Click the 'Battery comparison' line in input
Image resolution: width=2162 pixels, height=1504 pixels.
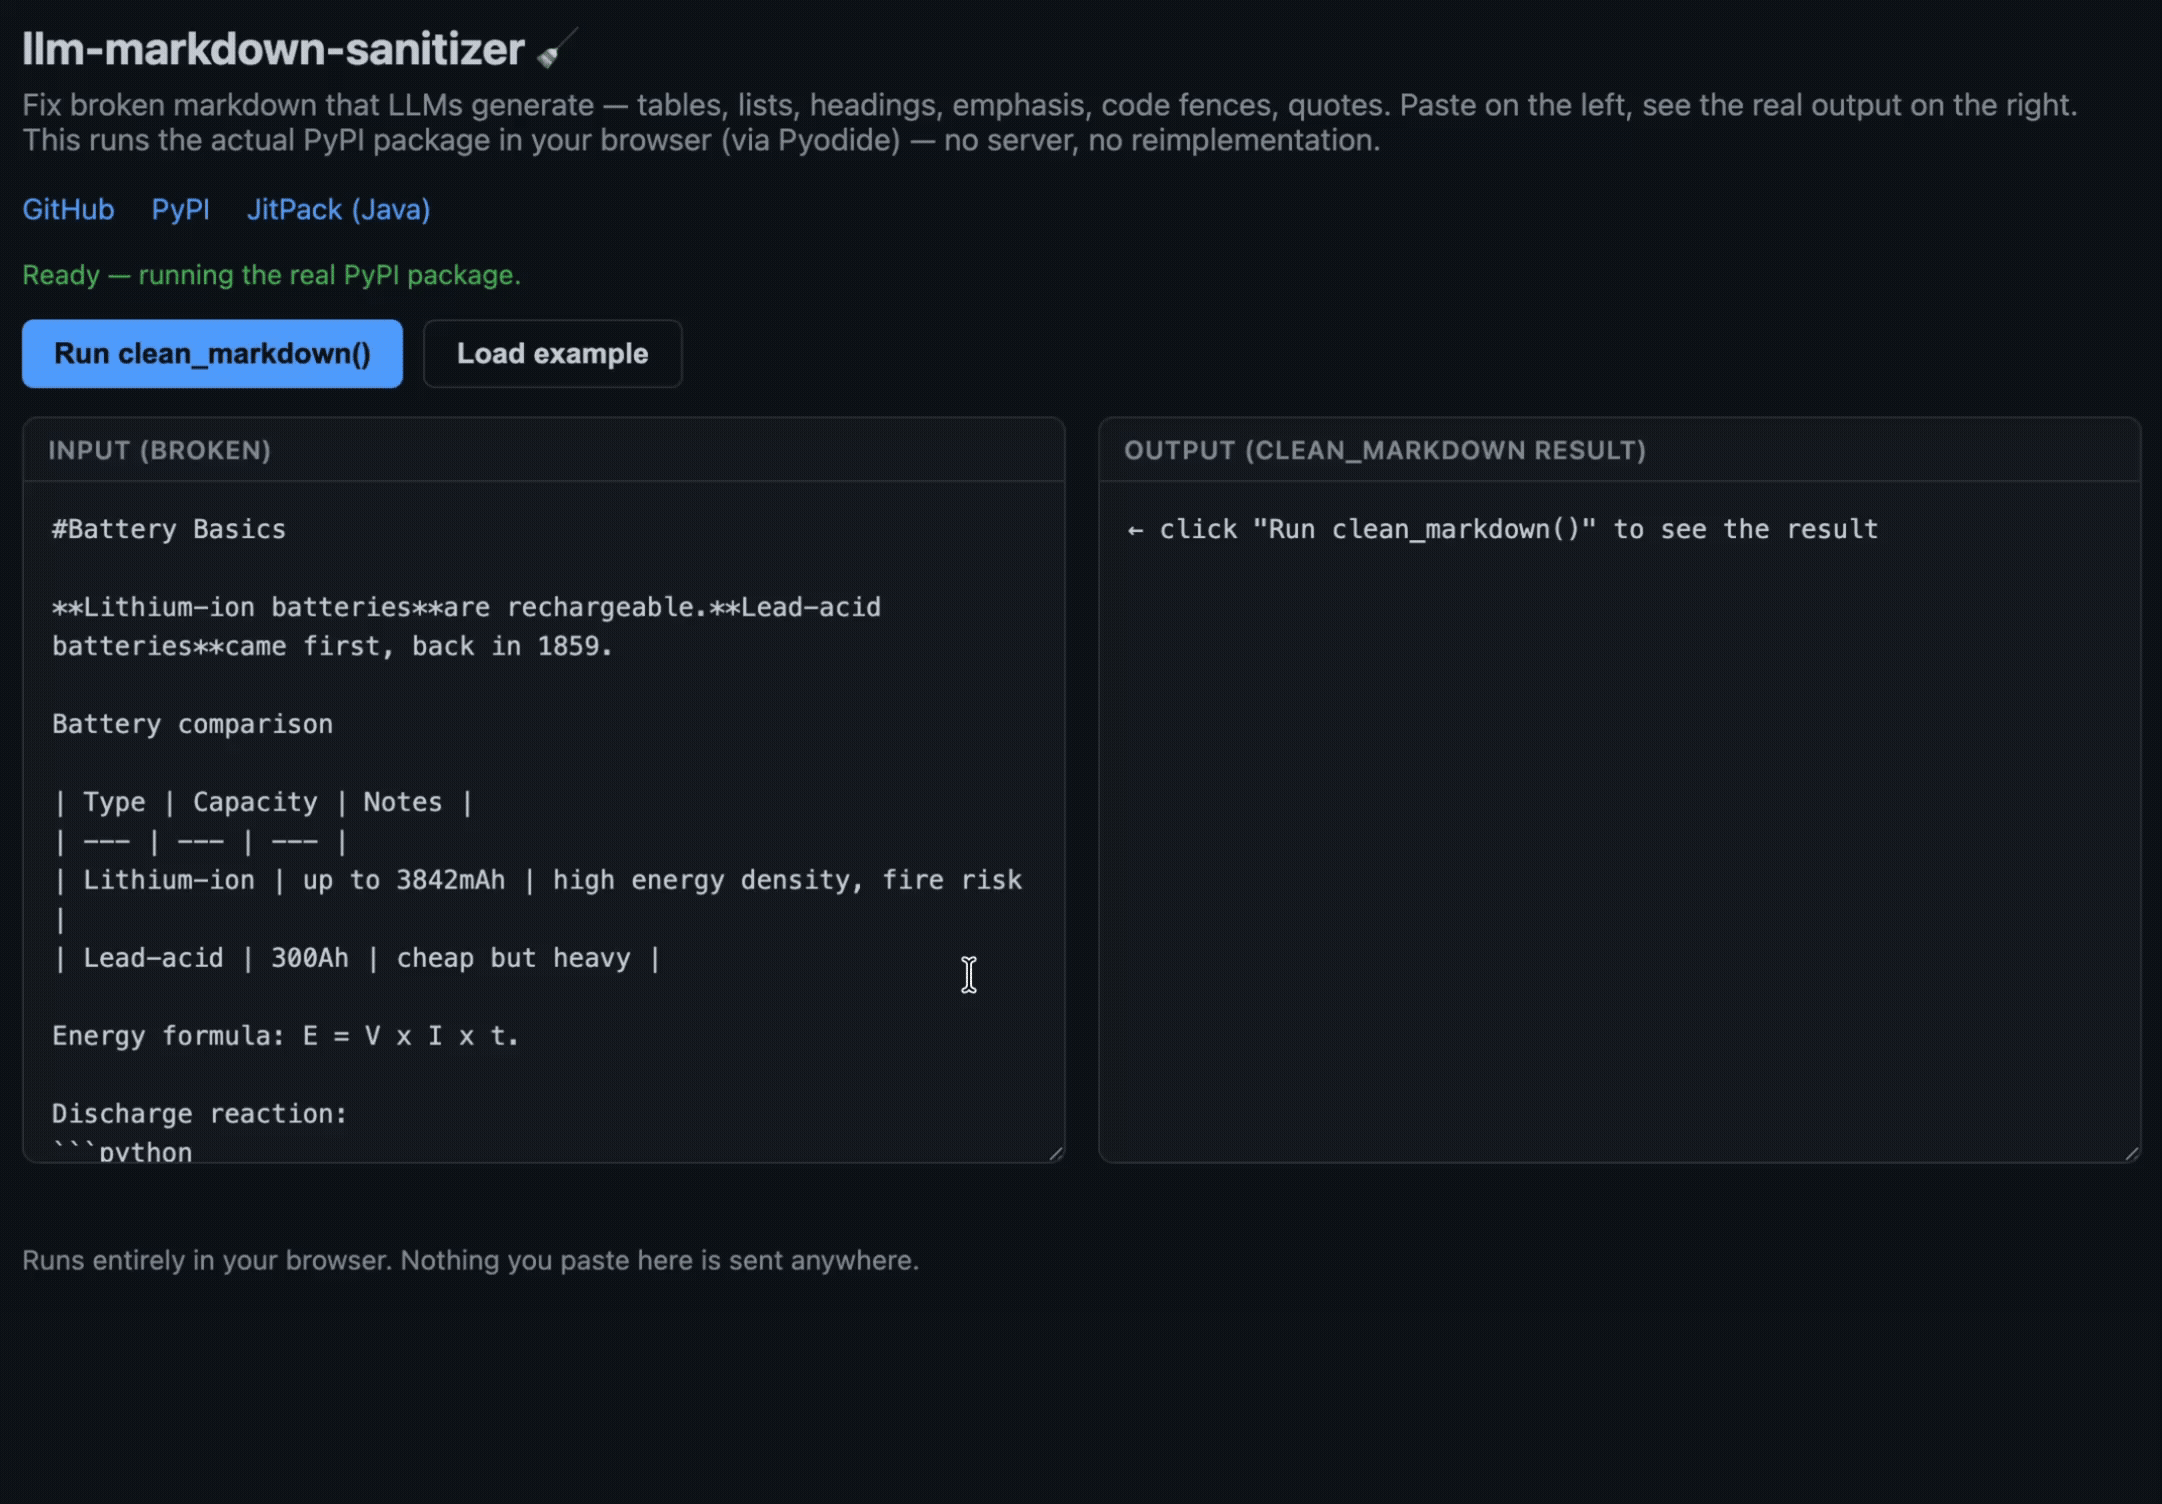192,724
